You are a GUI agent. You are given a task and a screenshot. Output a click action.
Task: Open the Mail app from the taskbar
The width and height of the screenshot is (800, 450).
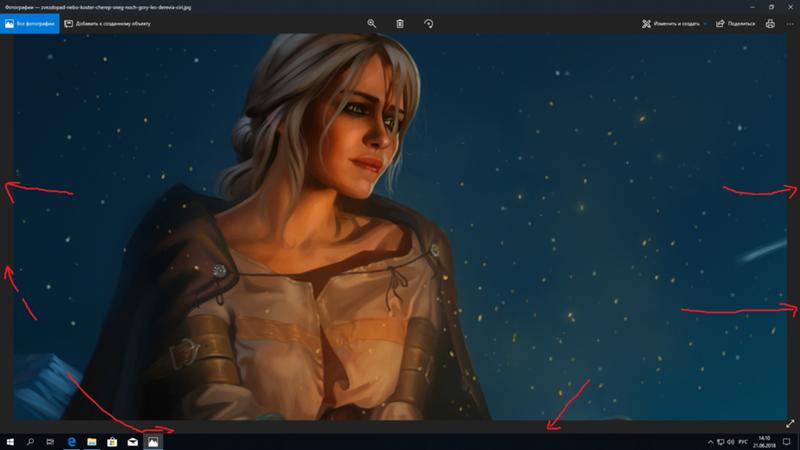pos(133,442)
